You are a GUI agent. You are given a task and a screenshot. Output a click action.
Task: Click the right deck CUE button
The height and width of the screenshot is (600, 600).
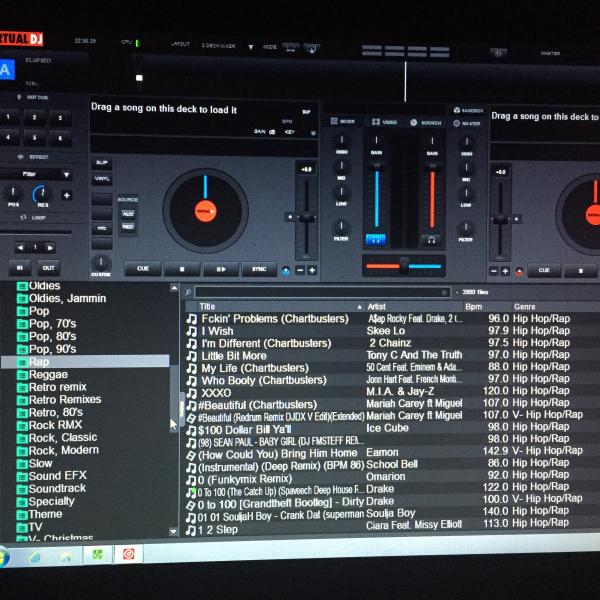pos(544,270)
